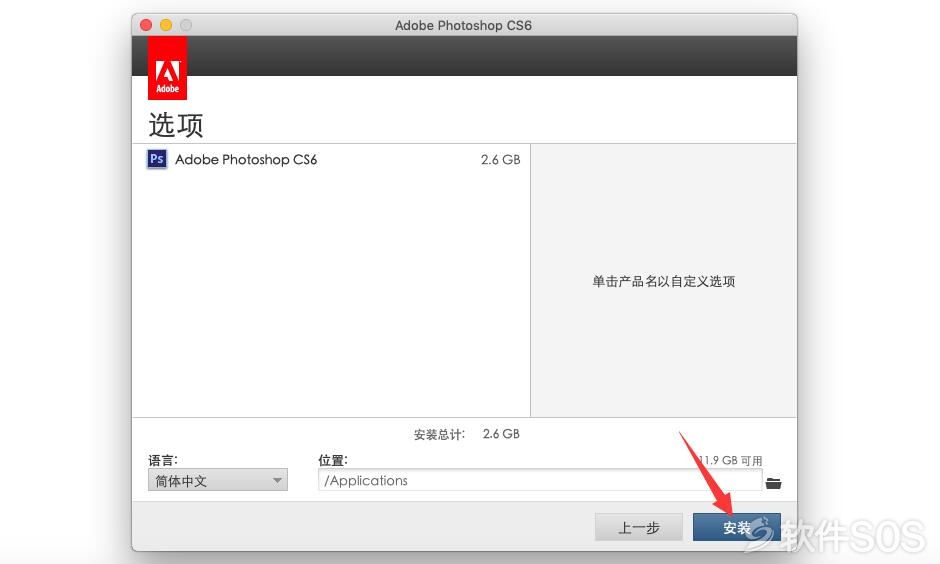Click the 位置 label
Viewport: 940px width, 564px height.
(x=333, y=460)
